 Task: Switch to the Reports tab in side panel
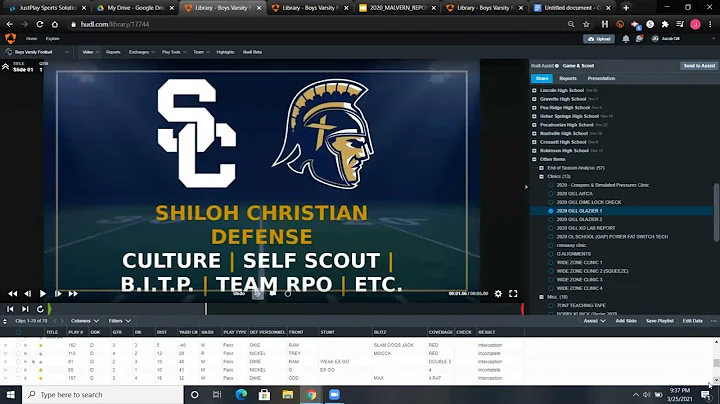568,79
